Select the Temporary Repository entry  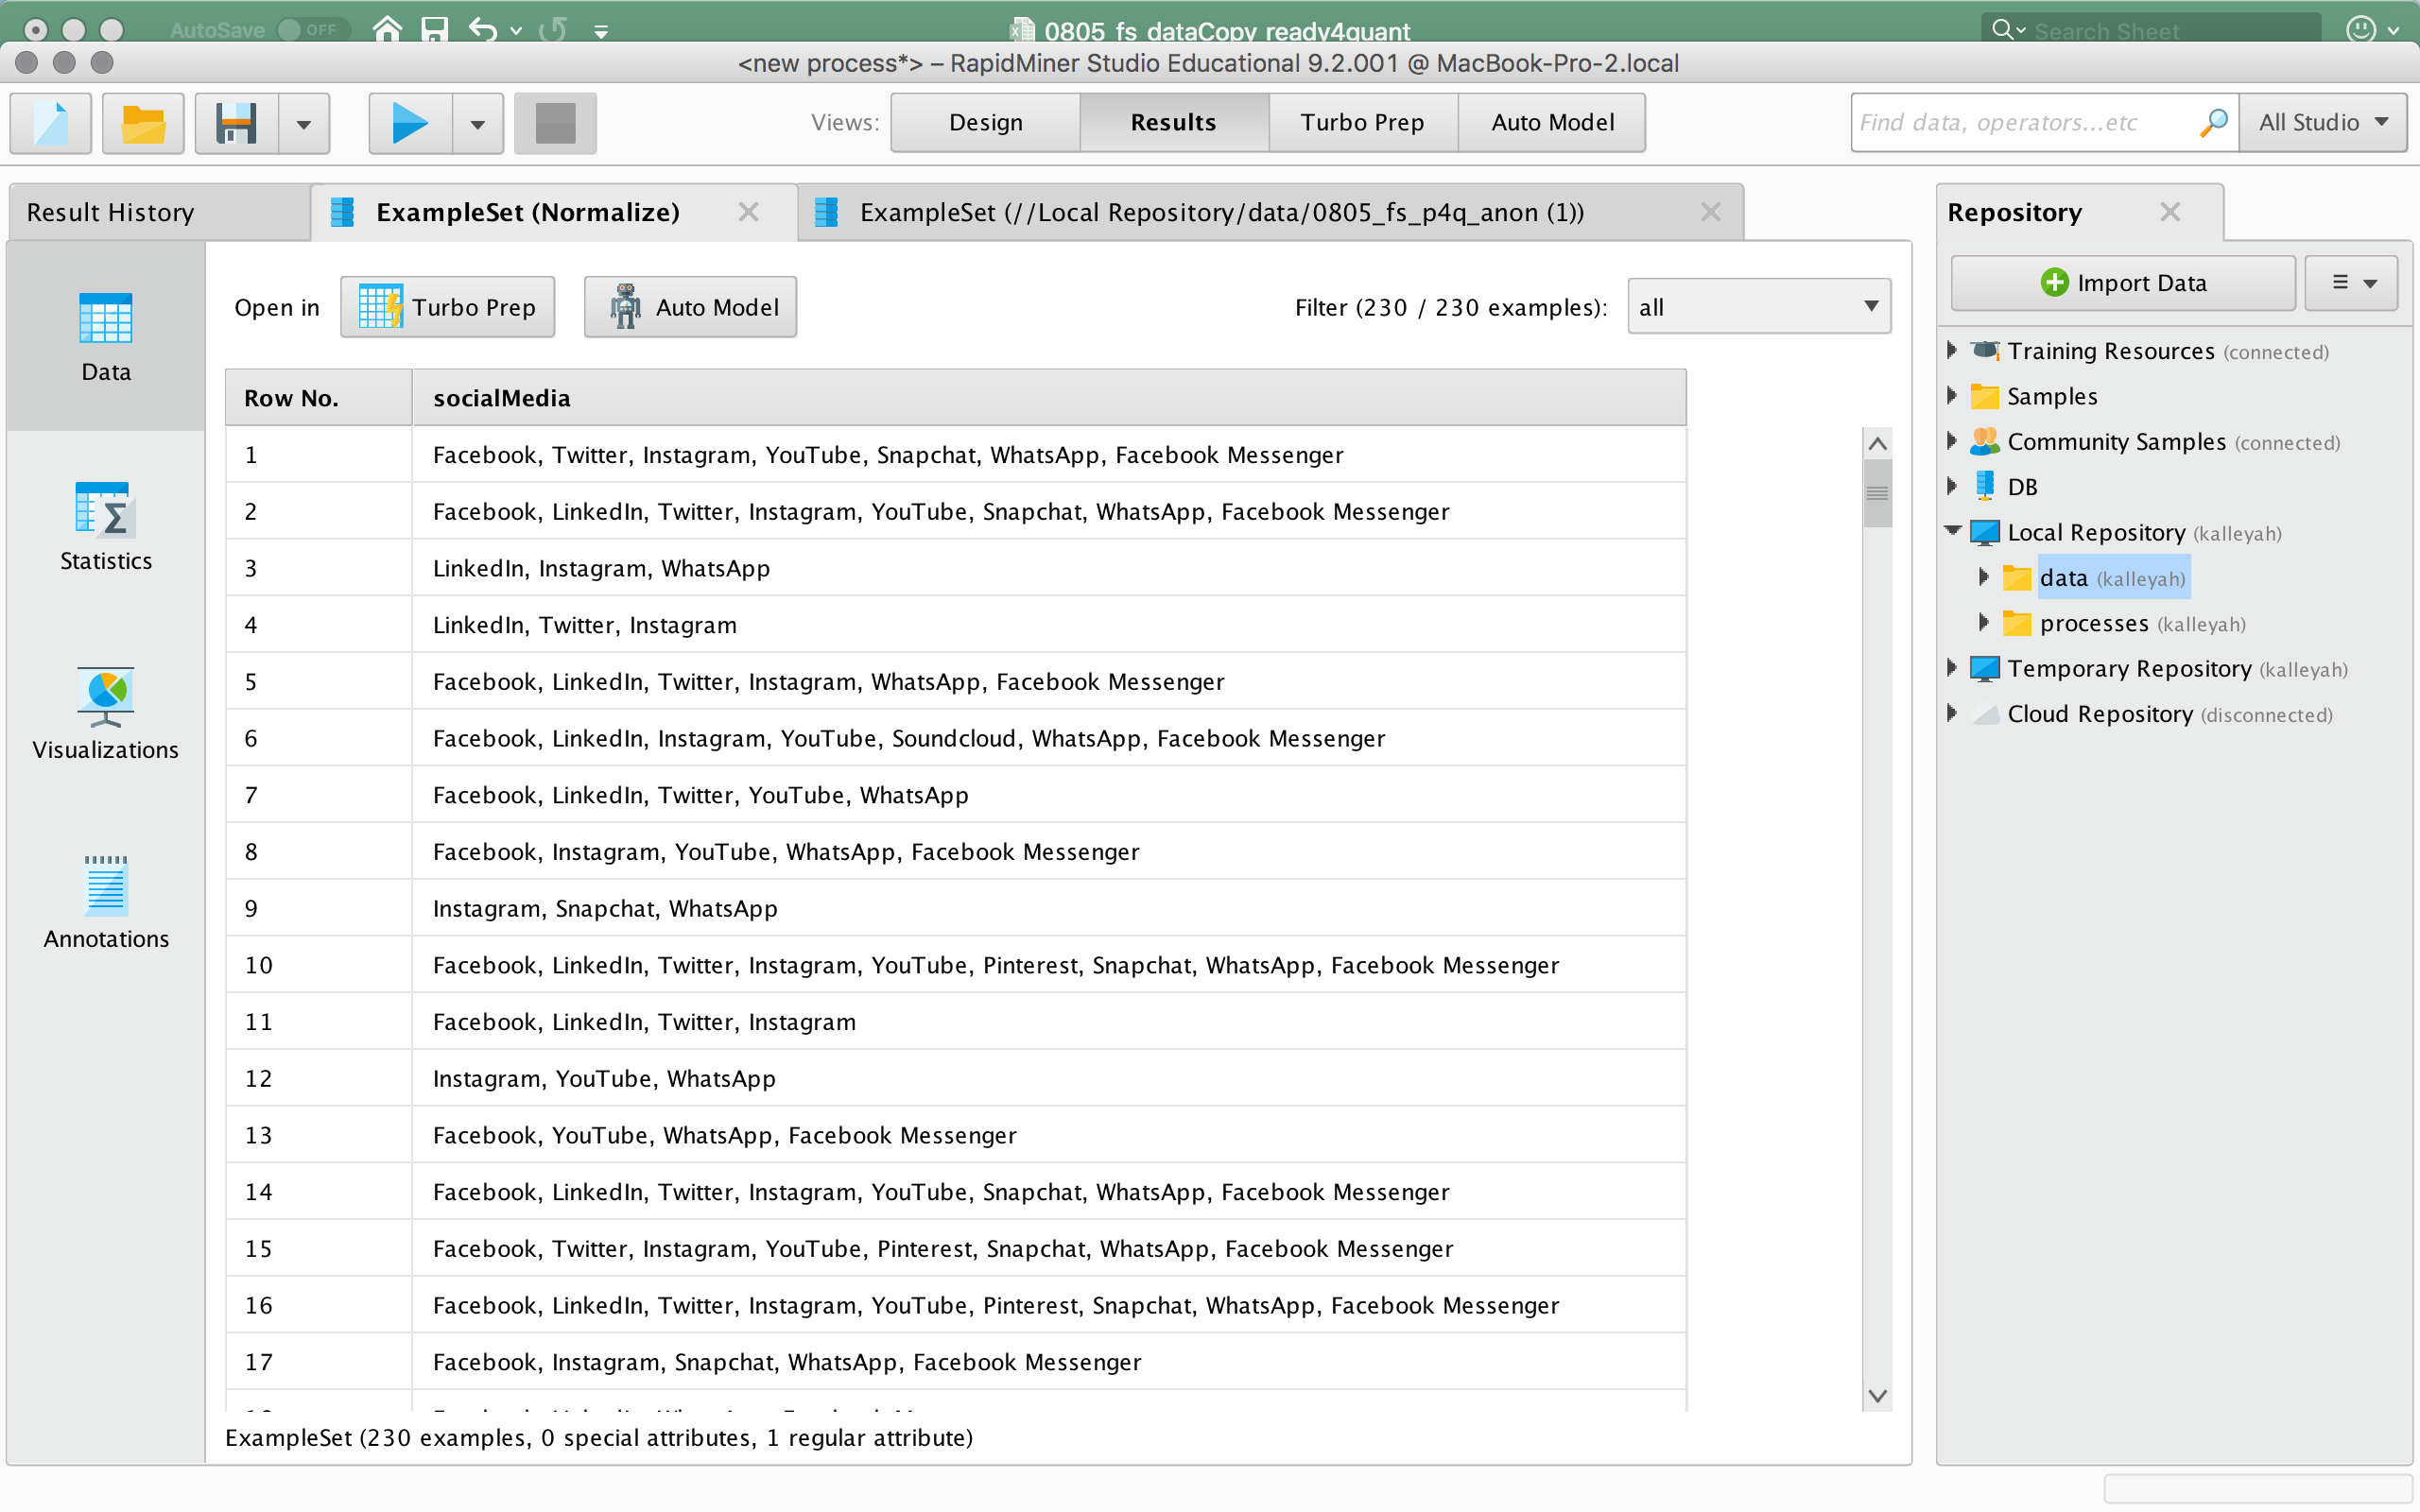2159,669
